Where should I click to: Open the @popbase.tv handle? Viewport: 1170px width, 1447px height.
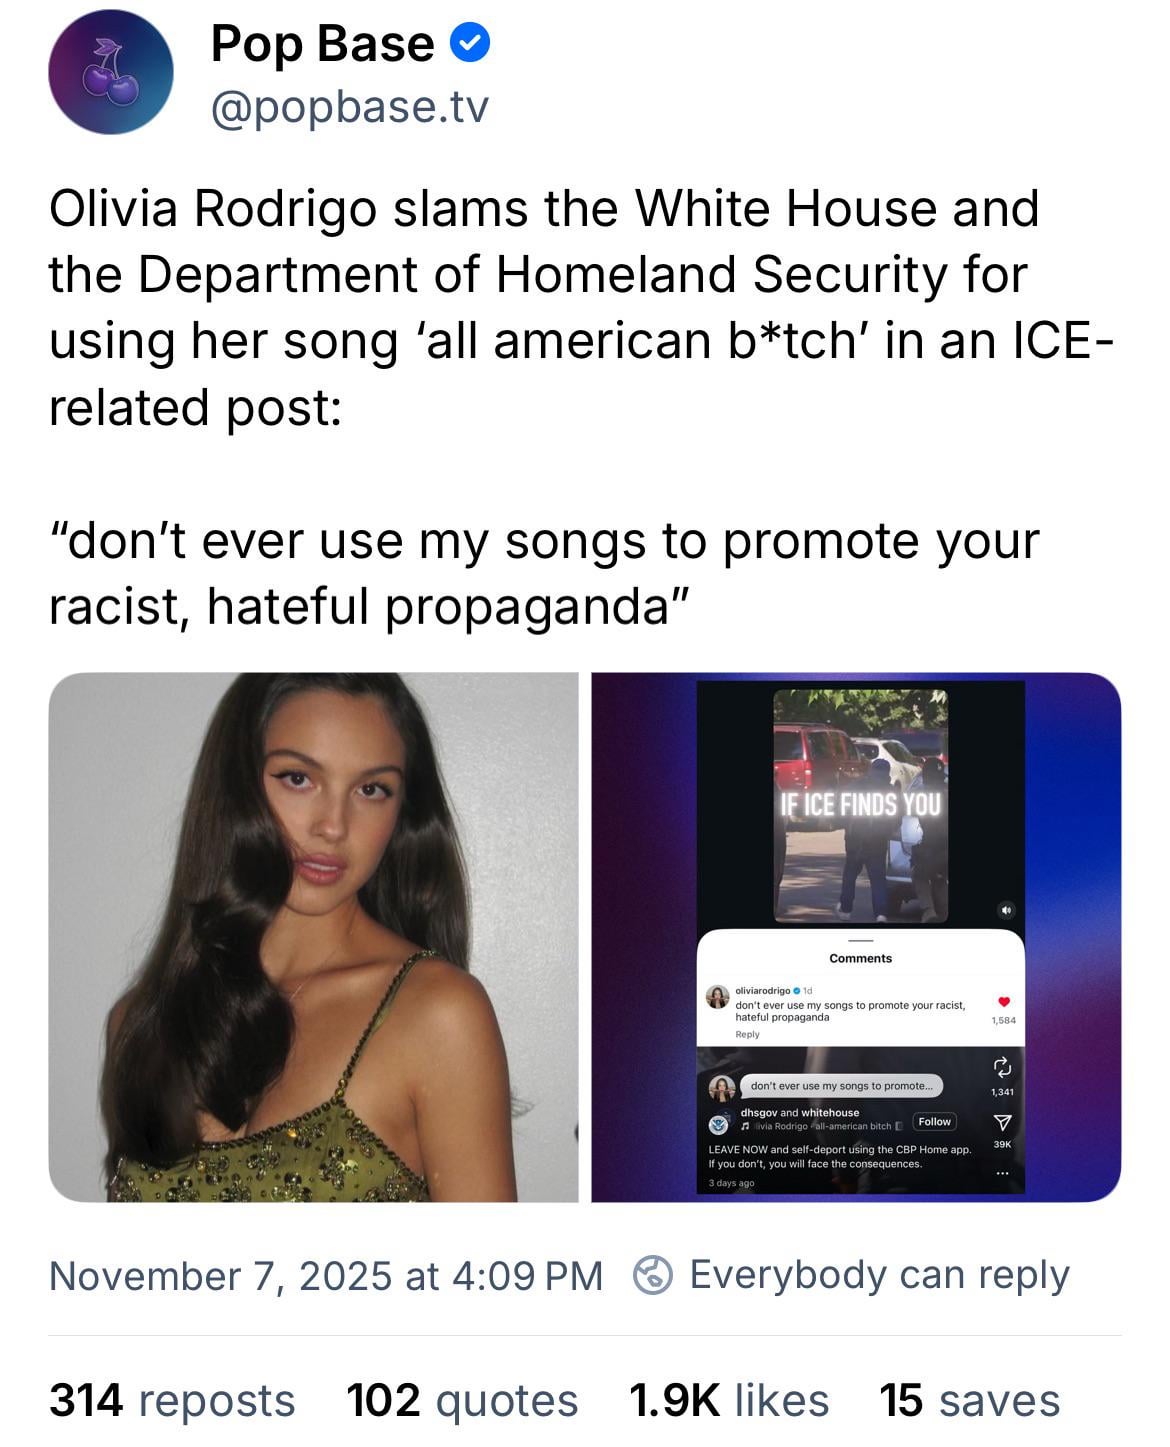[x=350, y=106]
